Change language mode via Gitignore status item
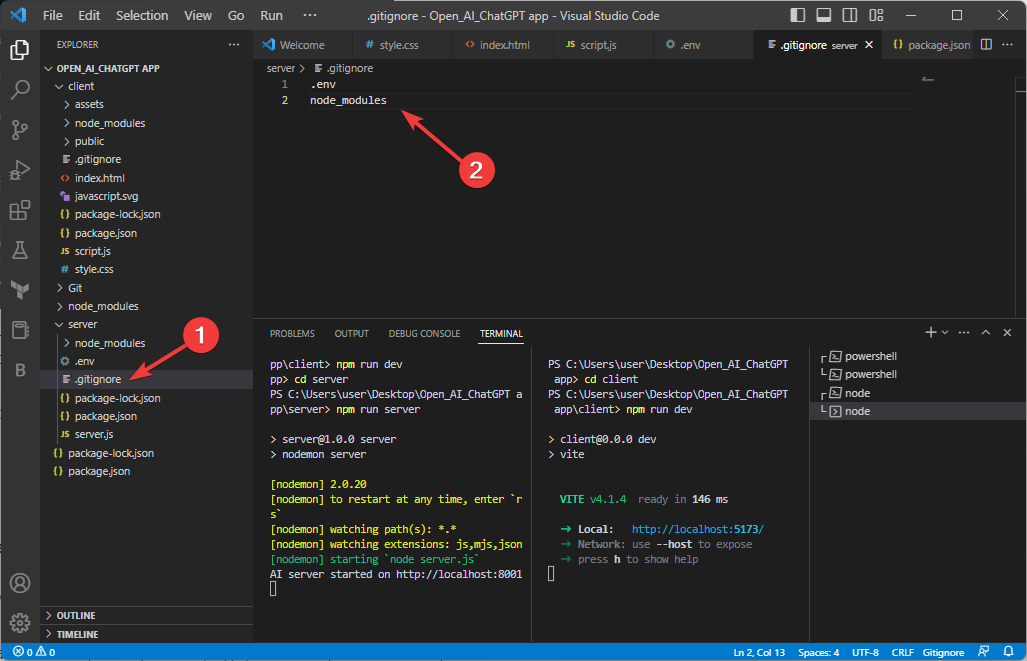The image size is (1027, 661). click(943, 652)
